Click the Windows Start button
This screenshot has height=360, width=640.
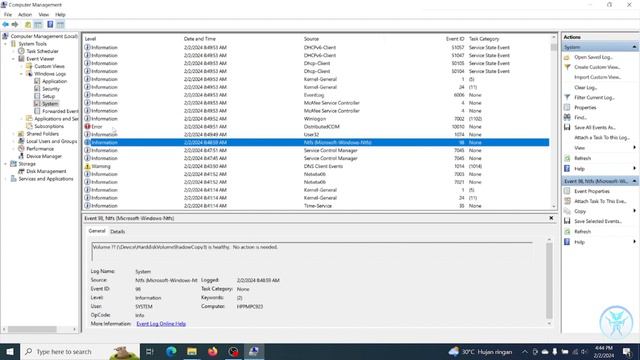10,351
